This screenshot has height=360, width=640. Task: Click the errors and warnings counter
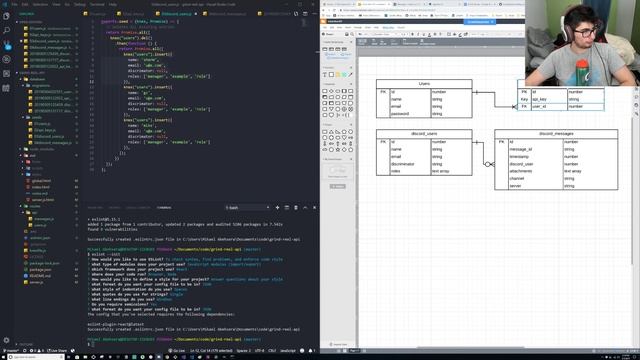[36, 351]
